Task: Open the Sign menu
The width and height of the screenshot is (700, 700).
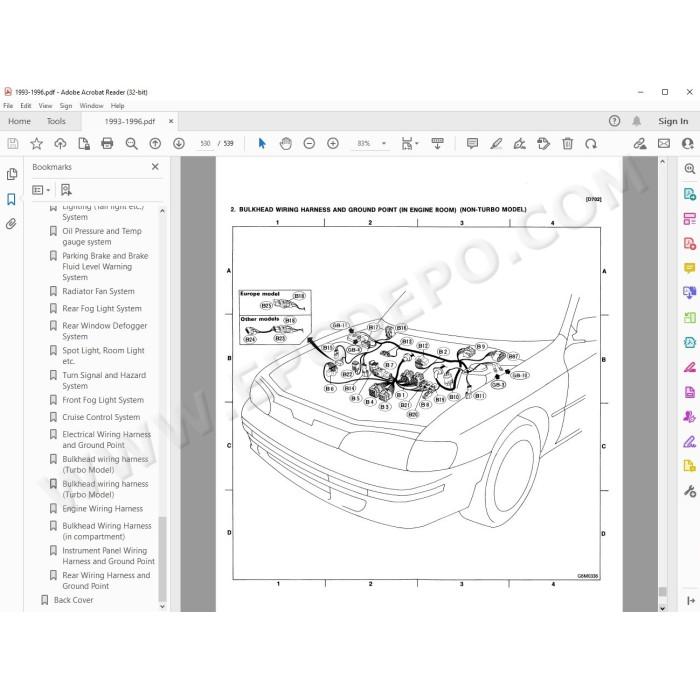Action: point(66,106)
